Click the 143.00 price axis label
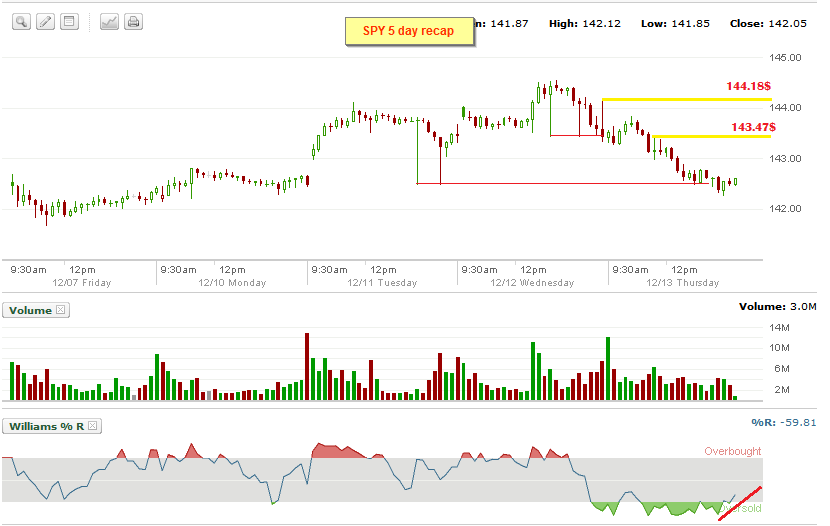This screenshot has height=526, width=830. pyautogui.click(x=785, y=158)
